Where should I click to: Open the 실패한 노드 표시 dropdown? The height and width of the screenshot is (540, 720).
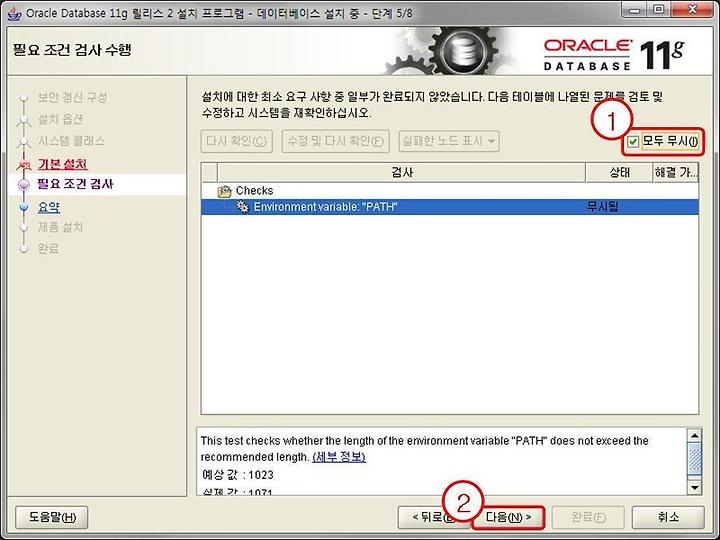(x=449, y=141)
